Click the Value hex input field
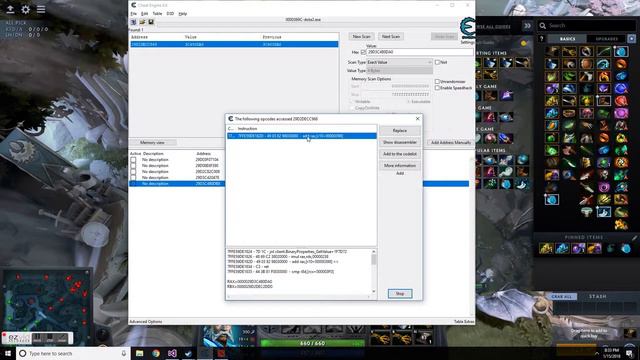 [x=420, y=52]
